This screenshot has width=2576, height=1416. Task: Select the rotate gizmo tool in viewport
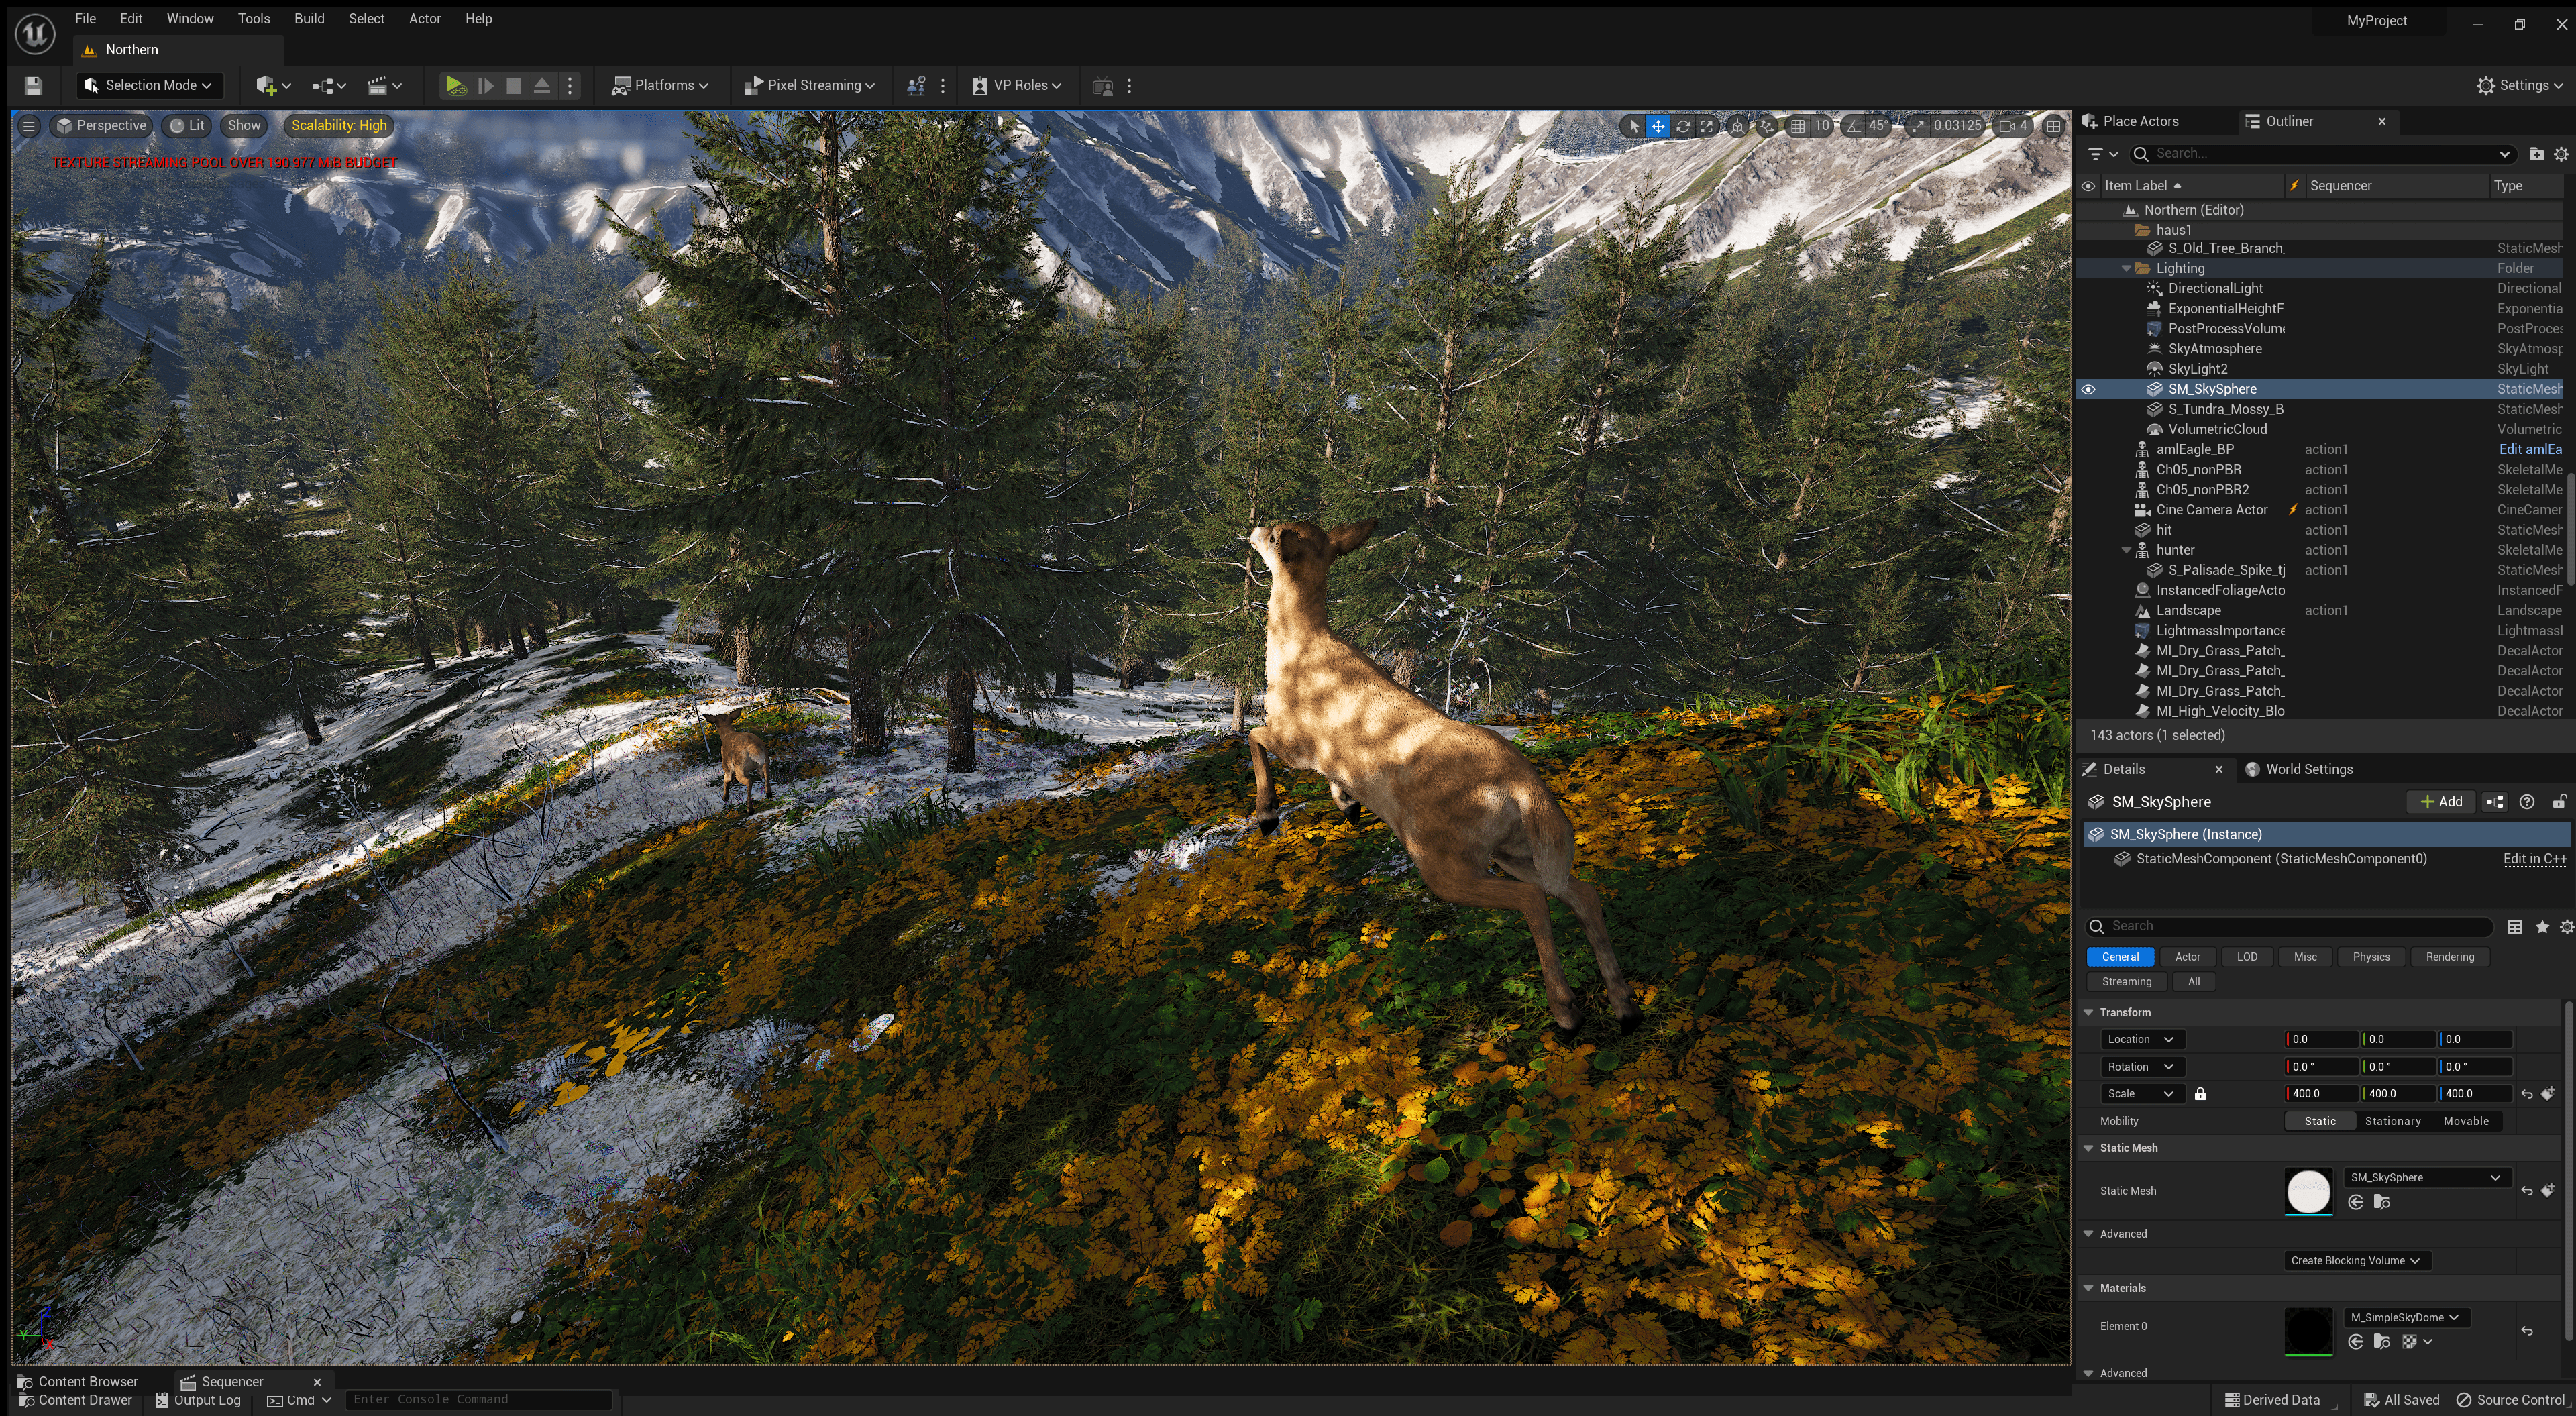coord(1683,126)
